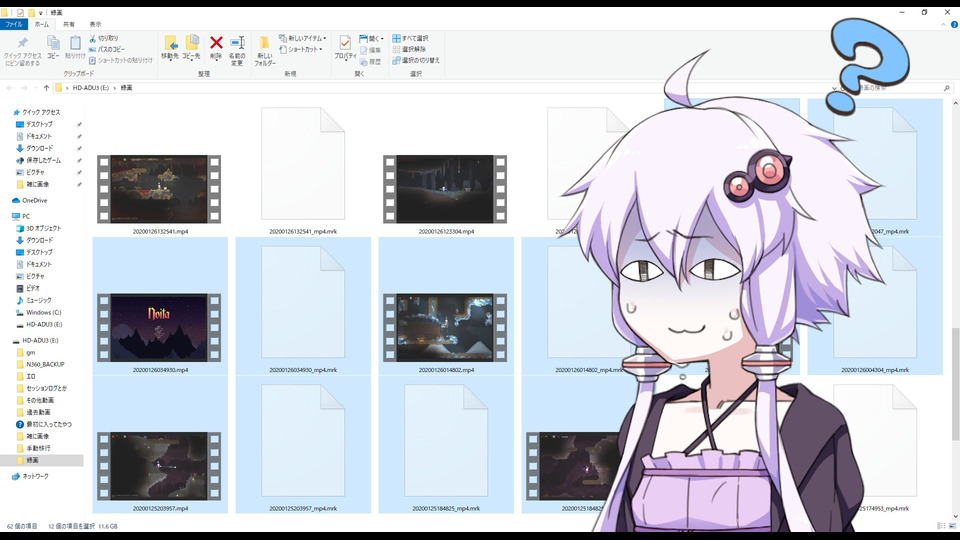Select the 20200126123304.mp4 video thumbnail
The width and height of the screenshot is (960, 540).
[x=445, y=189]
